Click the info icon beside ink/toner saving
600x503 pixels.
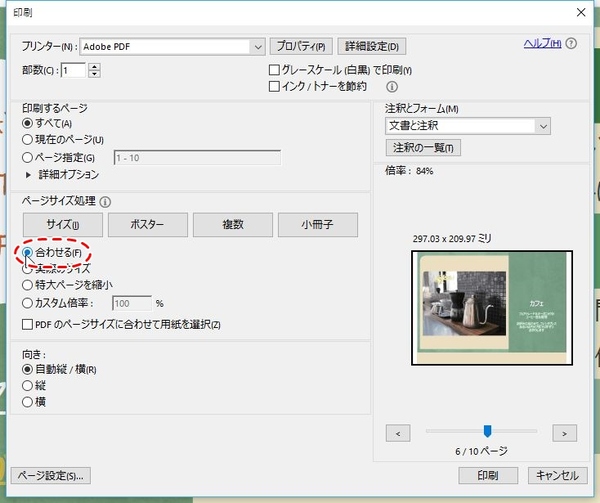point(391,87)
